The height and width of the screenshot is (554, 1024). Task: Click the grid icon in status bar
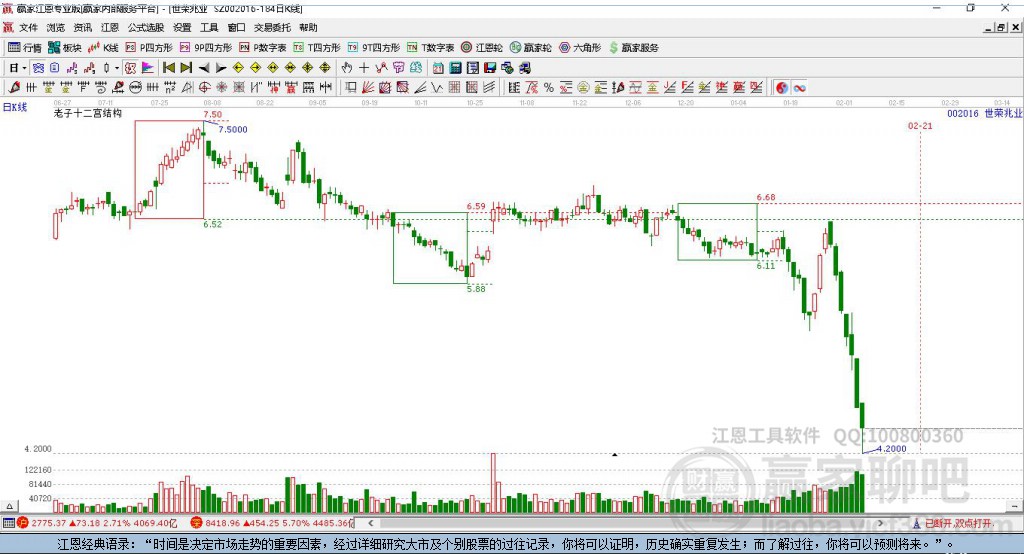click(x=8, y=523)
